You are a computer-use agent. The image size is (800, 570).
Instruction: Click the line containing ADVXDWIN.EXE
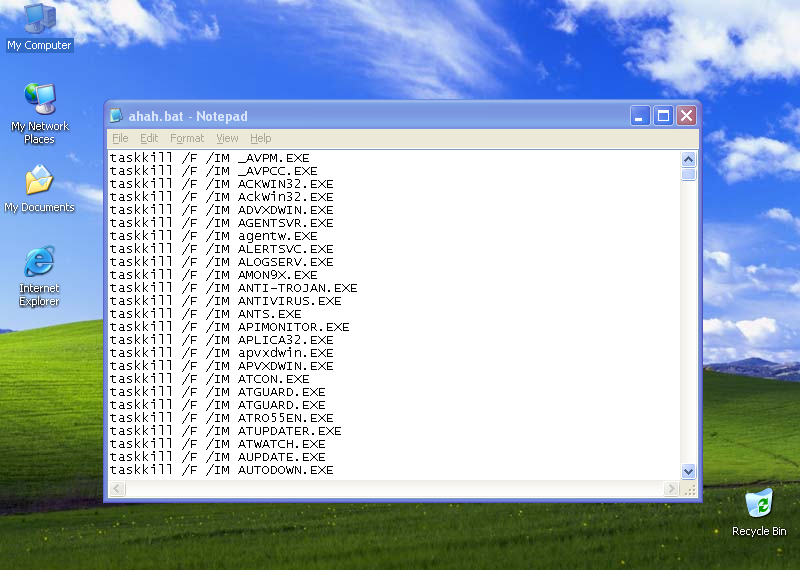pos(221,210)
